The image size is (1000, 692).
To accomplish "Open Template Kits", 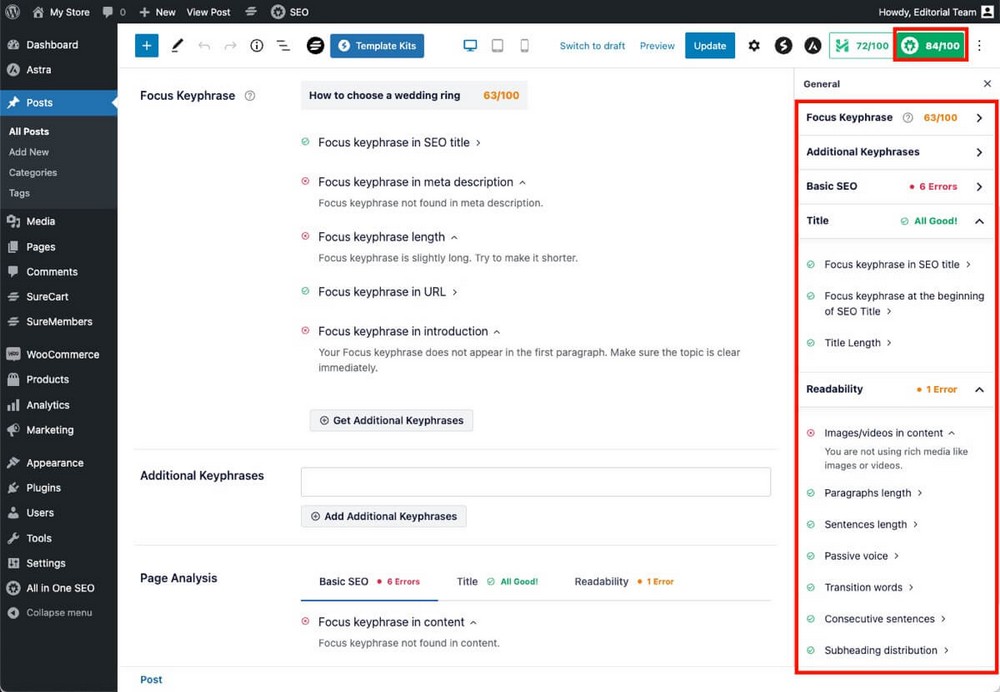I will click(377, 45).
